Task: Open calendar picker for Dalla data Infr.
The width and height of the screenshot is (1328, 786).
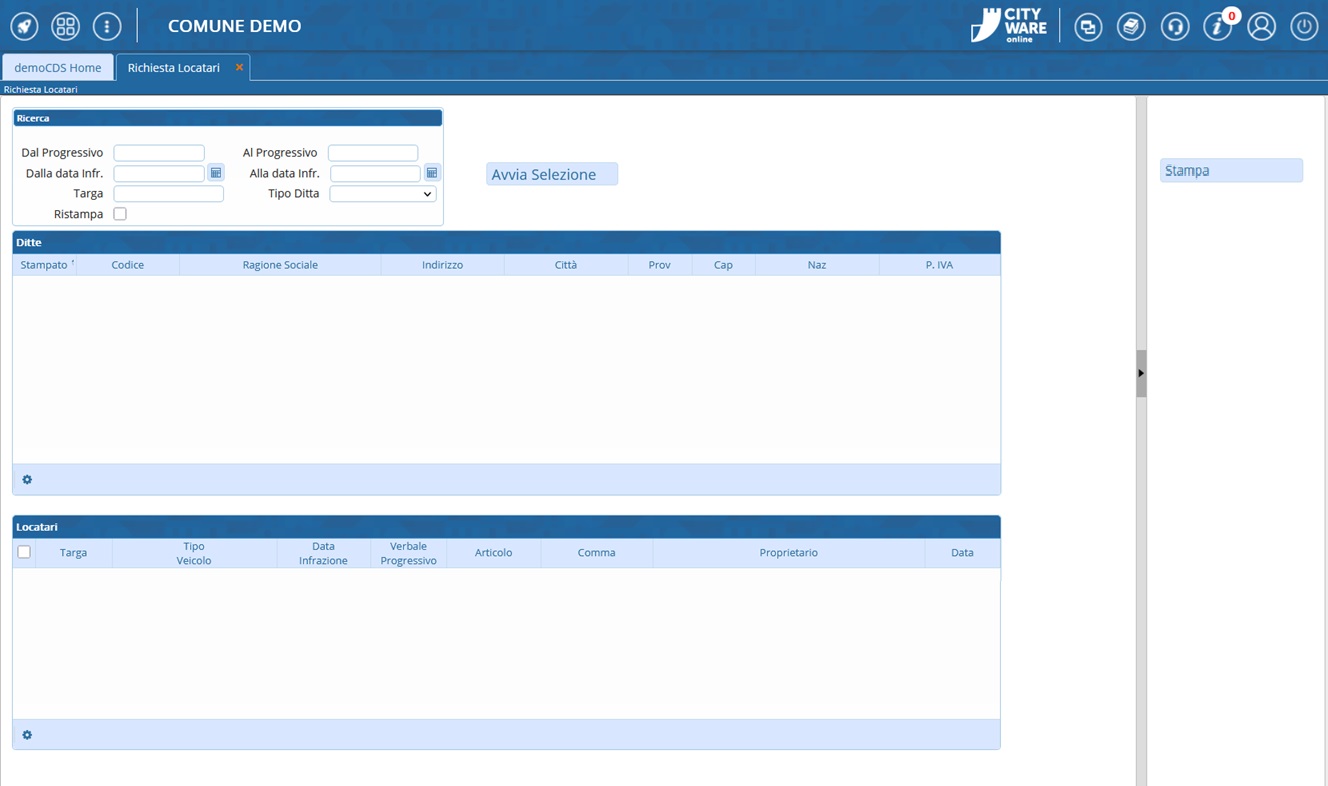Action: [x=216, y=173]
